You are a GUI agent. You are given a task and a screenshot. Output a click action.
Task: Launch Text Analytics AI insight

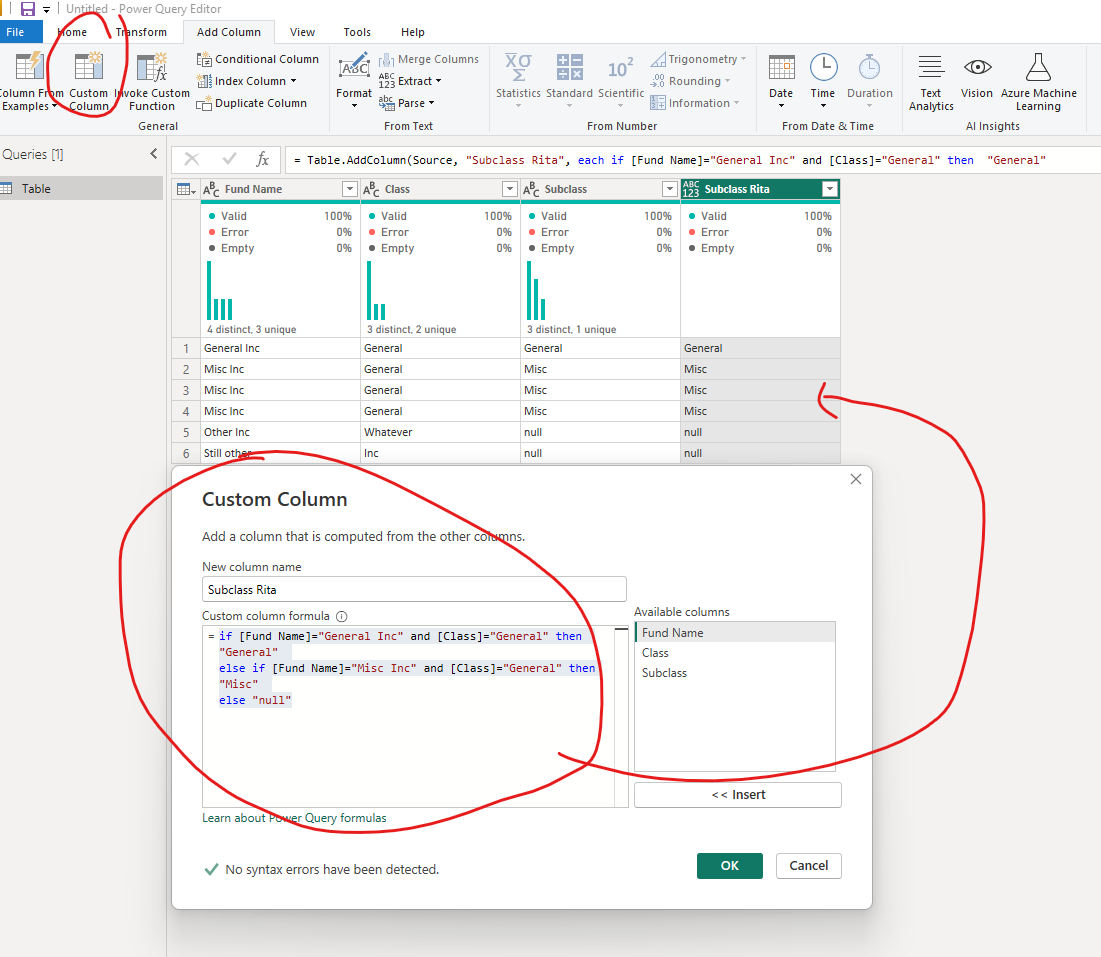[x=931, y=81]
